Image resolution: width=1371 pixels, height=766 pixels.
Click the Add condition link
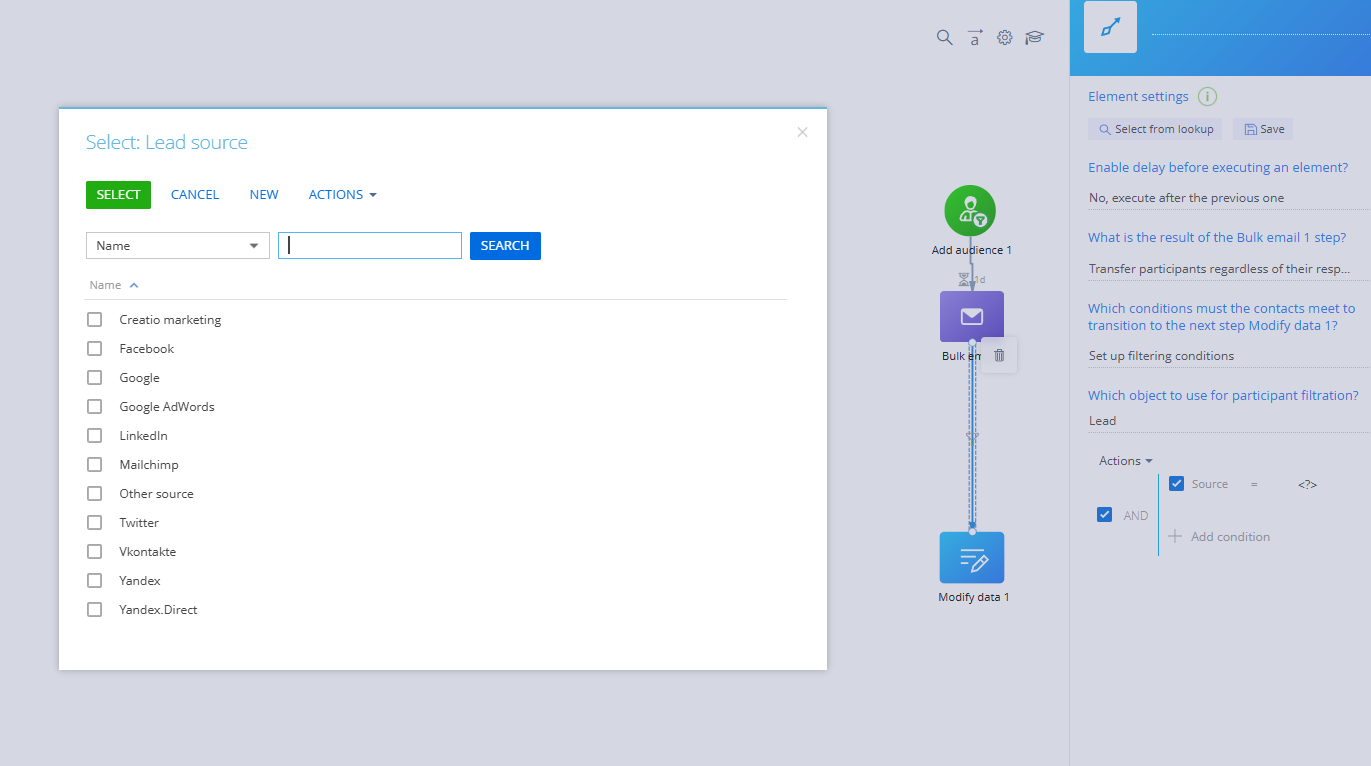pyautogui.click(x=1230, y=537)
